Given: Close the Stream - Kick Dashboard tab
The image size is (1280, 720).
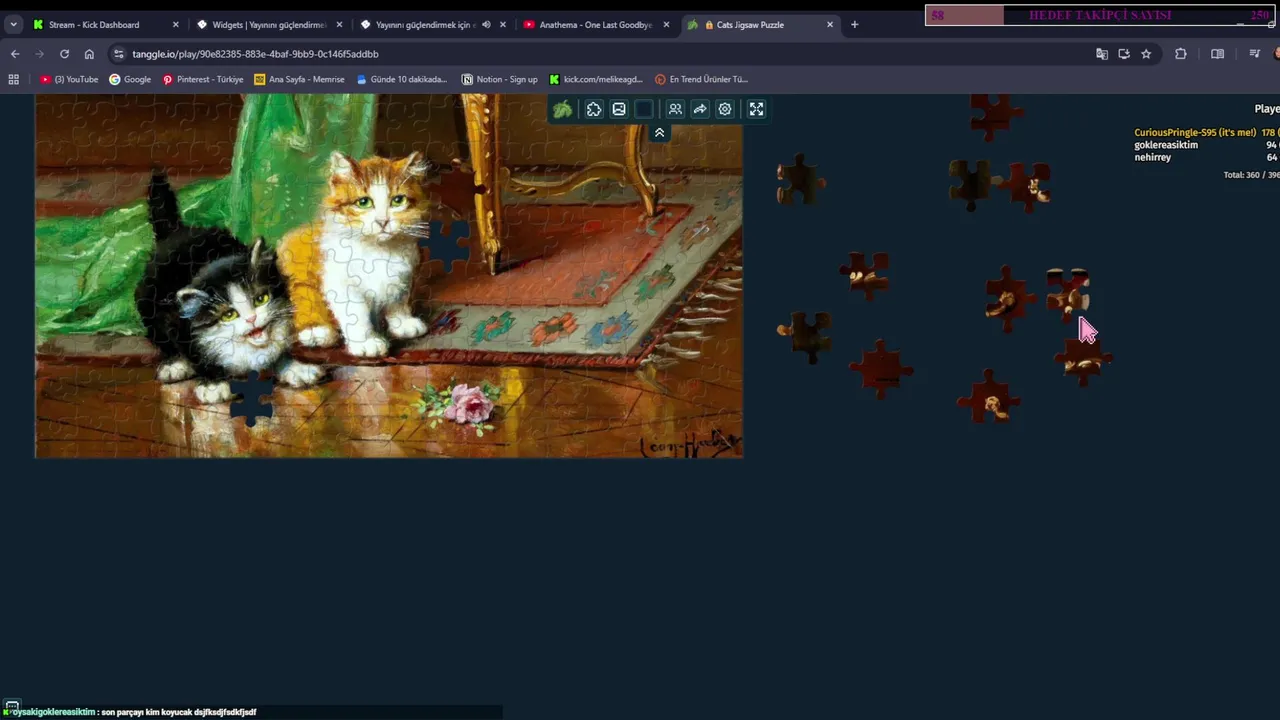Looking at the screenshot, I should [x=175, y=24].
